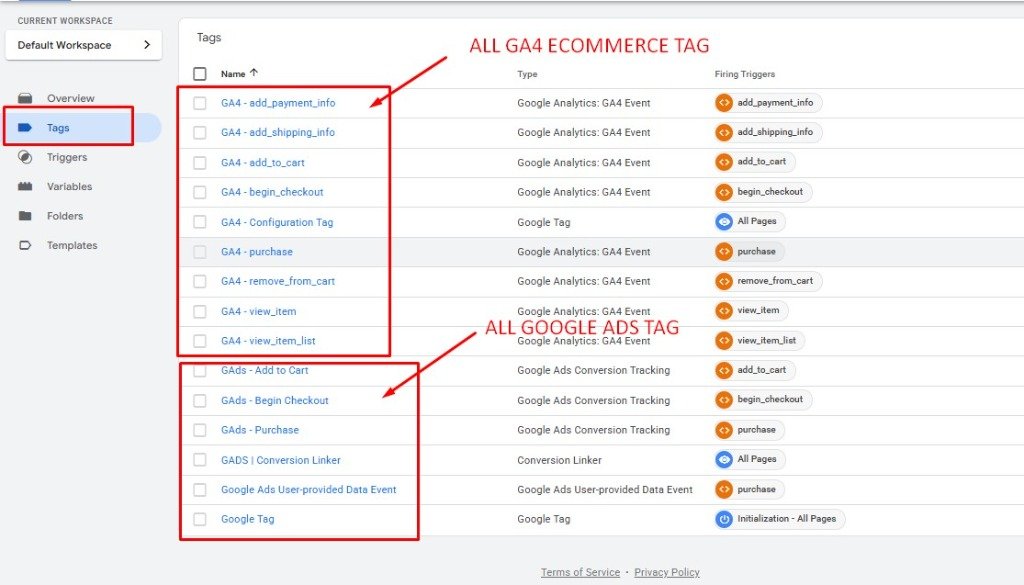Image resolution: width=1024 pixels, height=585 pixels.
Task: Check the select-all tags checkbox
Action: click(200, 74)
